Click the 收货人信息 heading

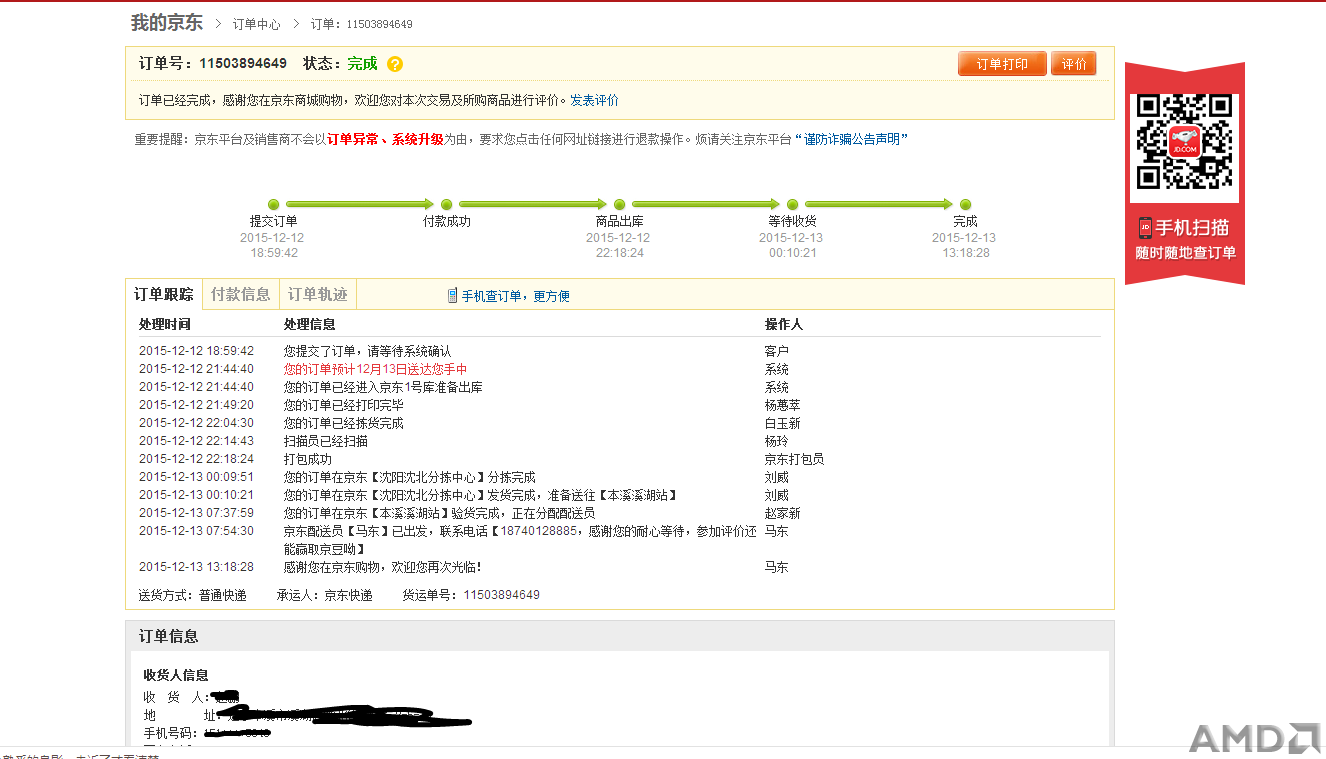(x=176, y=675)
